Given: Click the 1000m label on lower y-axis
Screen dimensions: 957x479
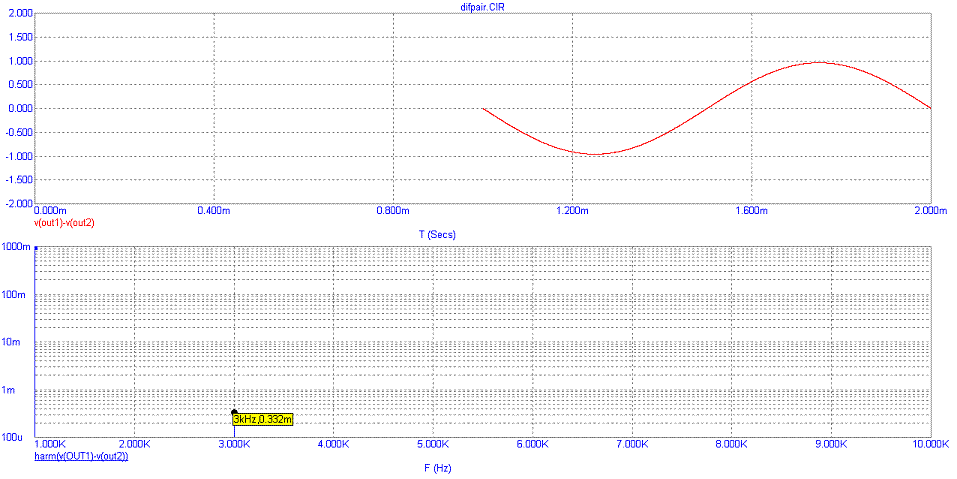Looking at the screenshot, I should click(x=16, y=247).
